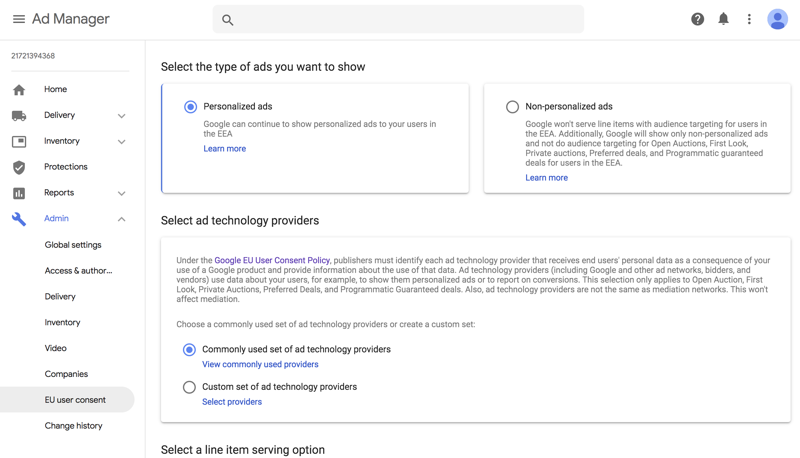
Task: Click the Help question mark icon
Action: (x=697, y=19)
